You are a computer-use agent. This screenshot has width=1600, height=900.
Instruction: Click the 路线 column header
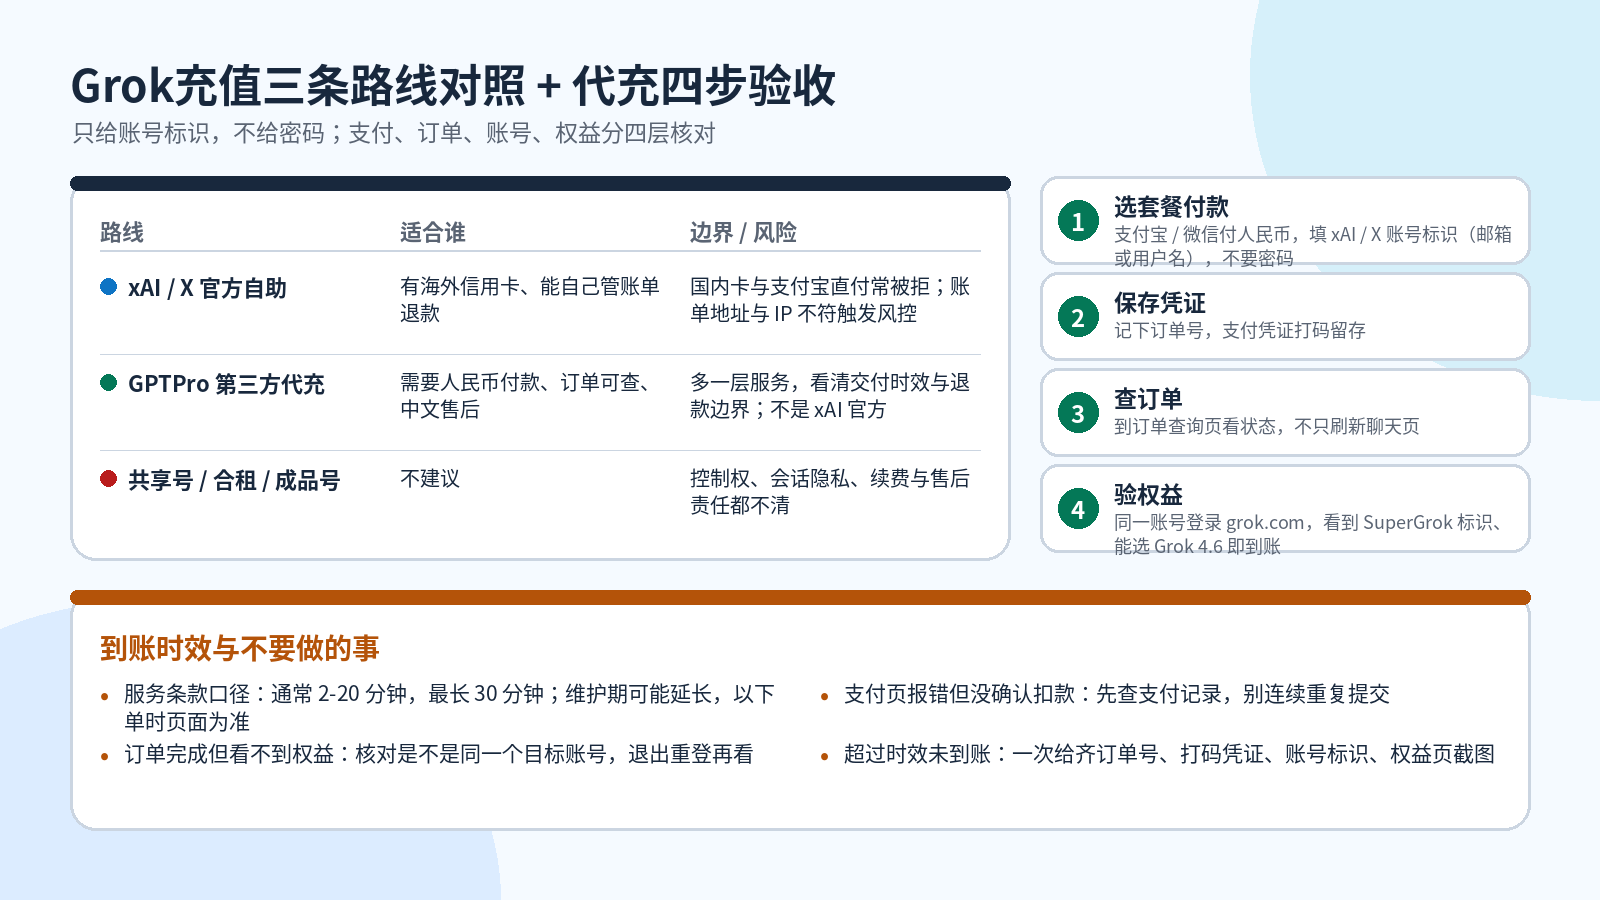click(x=122, y=233)
